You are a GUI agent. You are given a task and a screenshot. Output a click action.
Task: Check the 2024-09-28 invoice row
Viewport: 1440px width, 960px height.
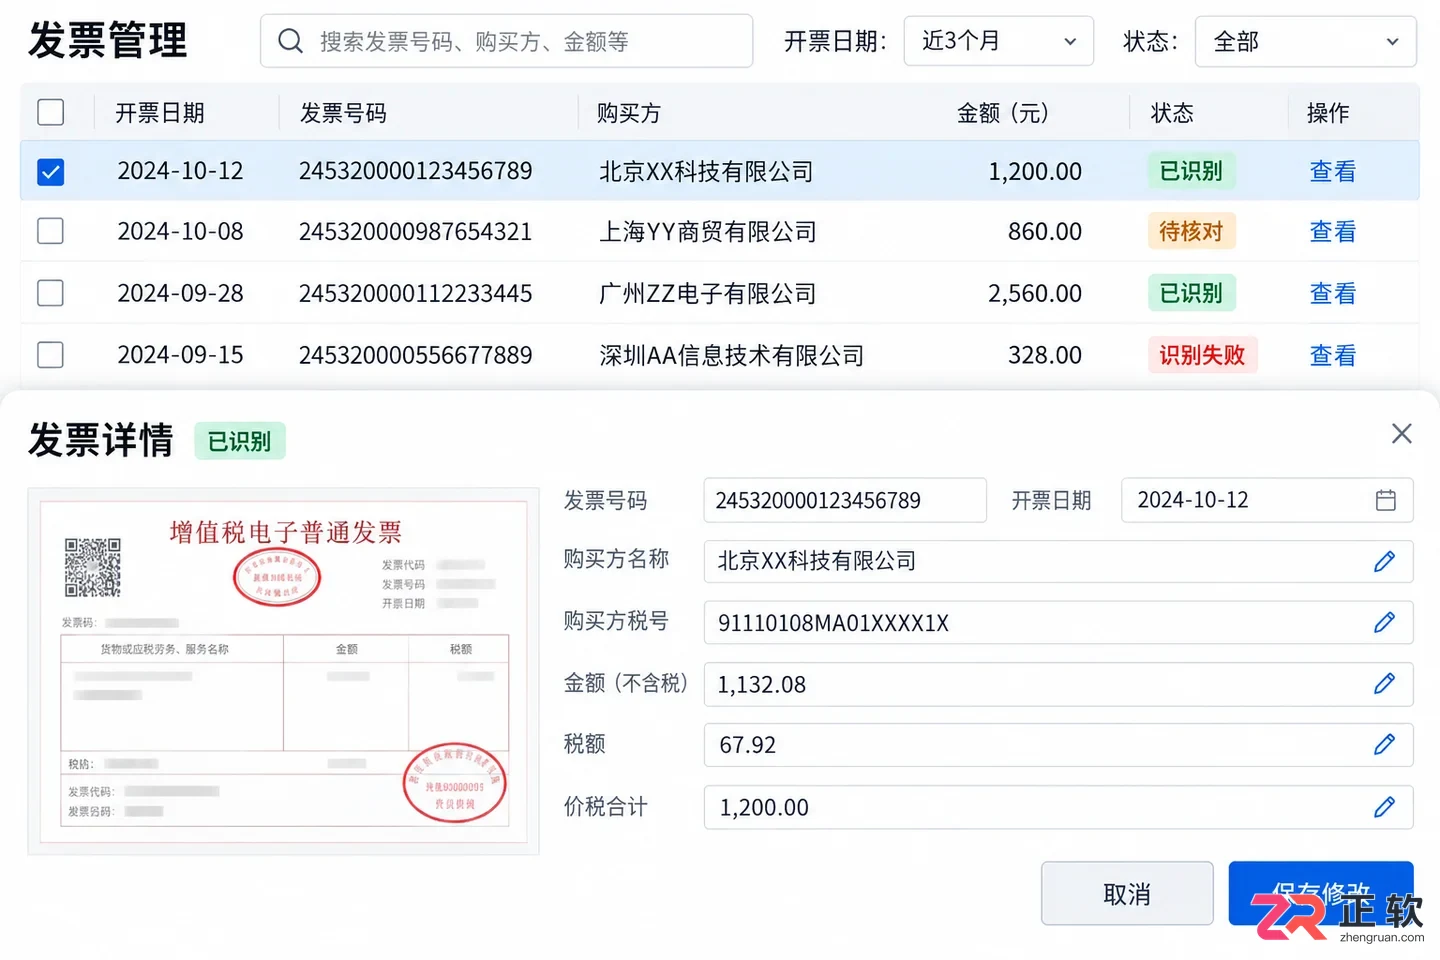point(50,293)
